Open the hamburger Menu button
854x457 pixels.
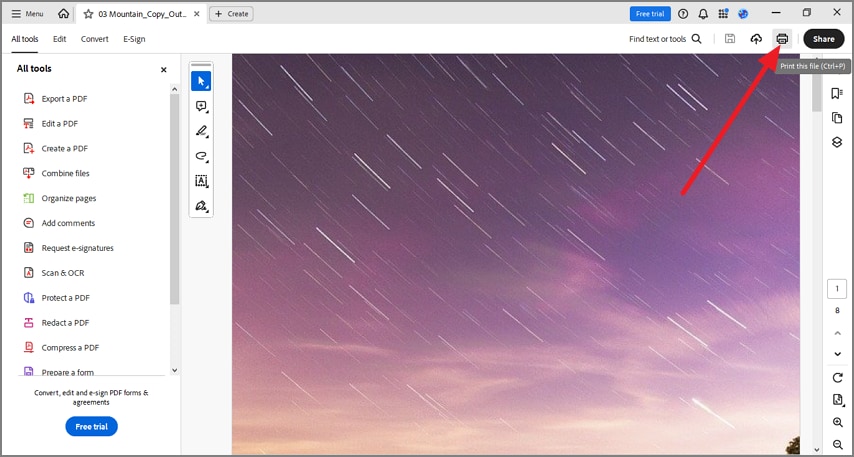coord(27,14)
